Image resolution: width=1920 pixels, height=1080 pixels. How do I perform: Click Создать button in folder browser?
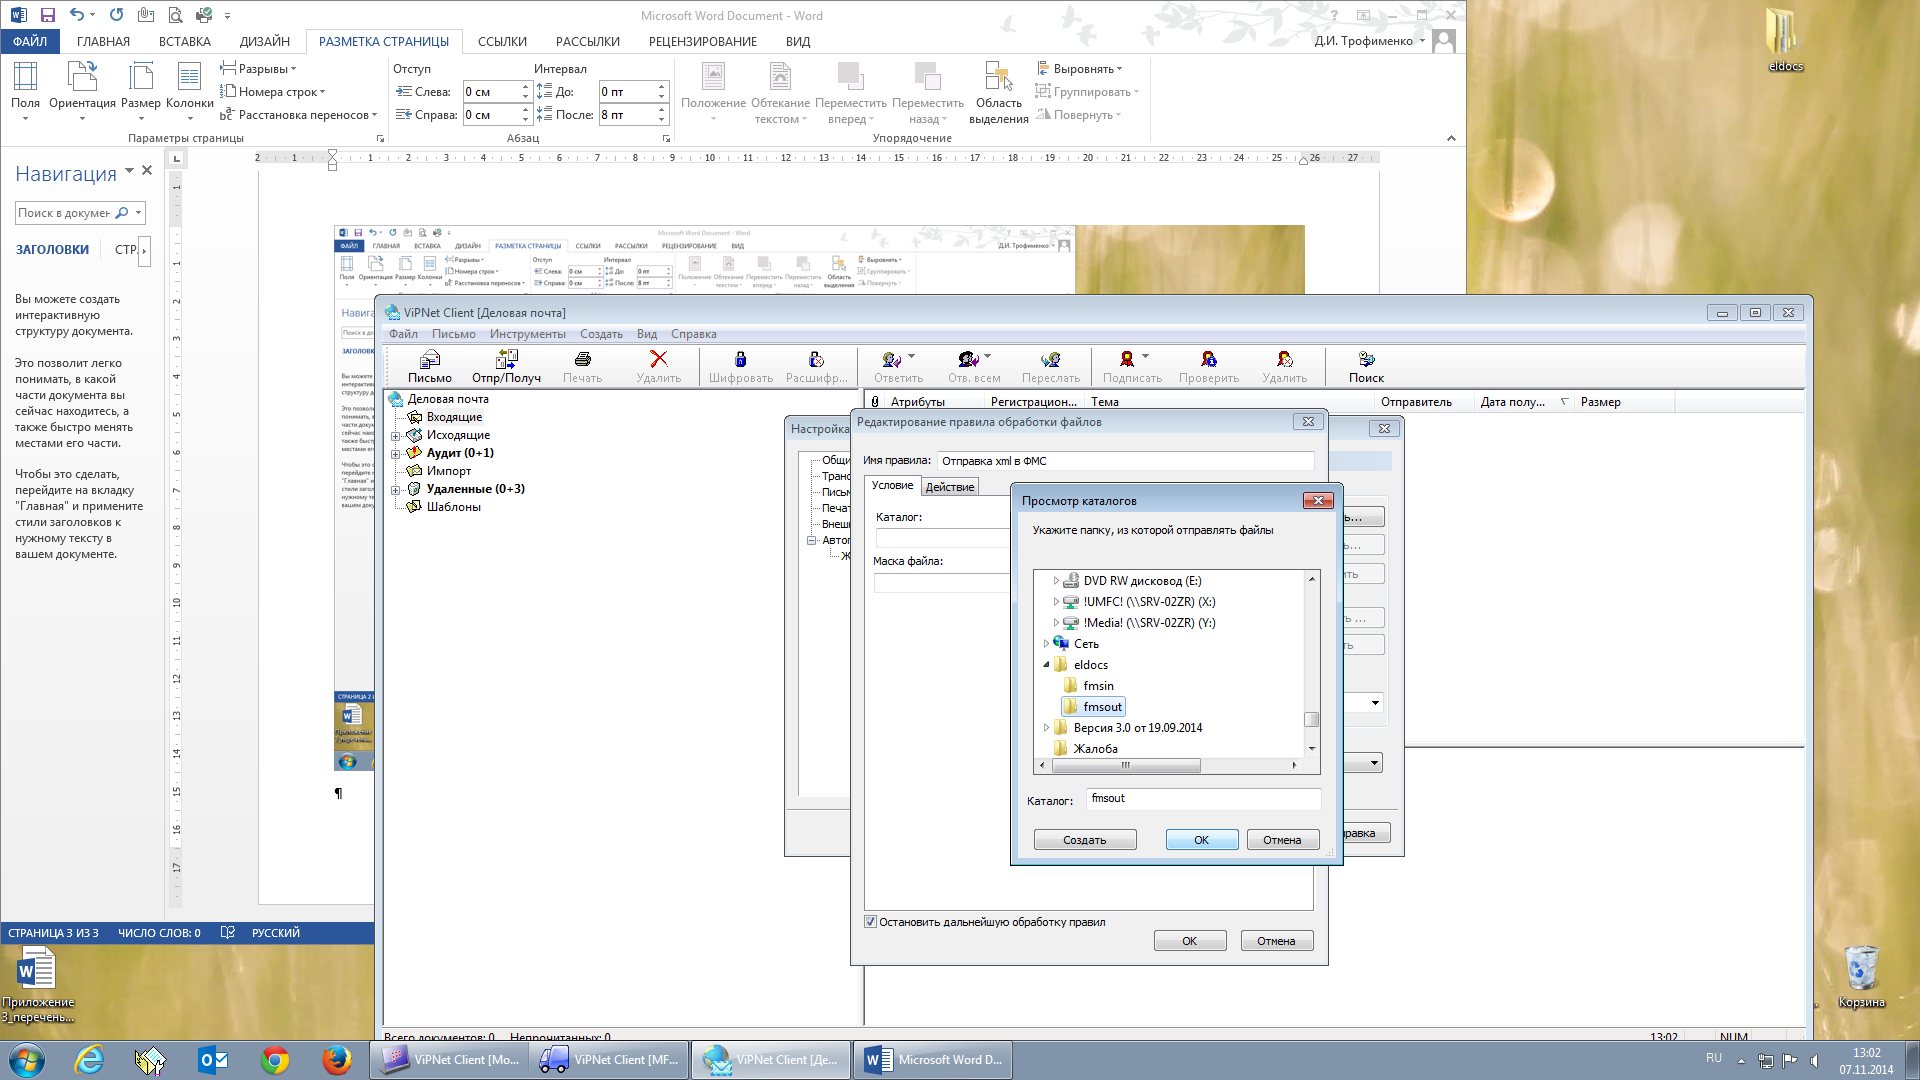coord(1084,840)
